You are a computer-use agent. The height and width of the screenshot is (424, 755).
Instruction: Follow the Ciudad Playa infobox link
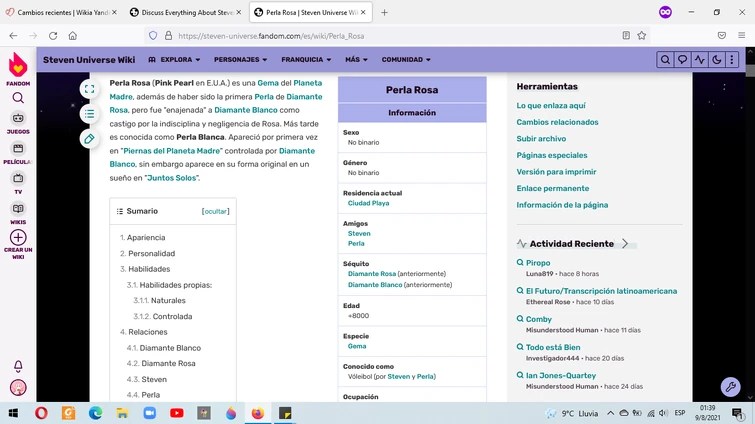(x=368, y=203)
